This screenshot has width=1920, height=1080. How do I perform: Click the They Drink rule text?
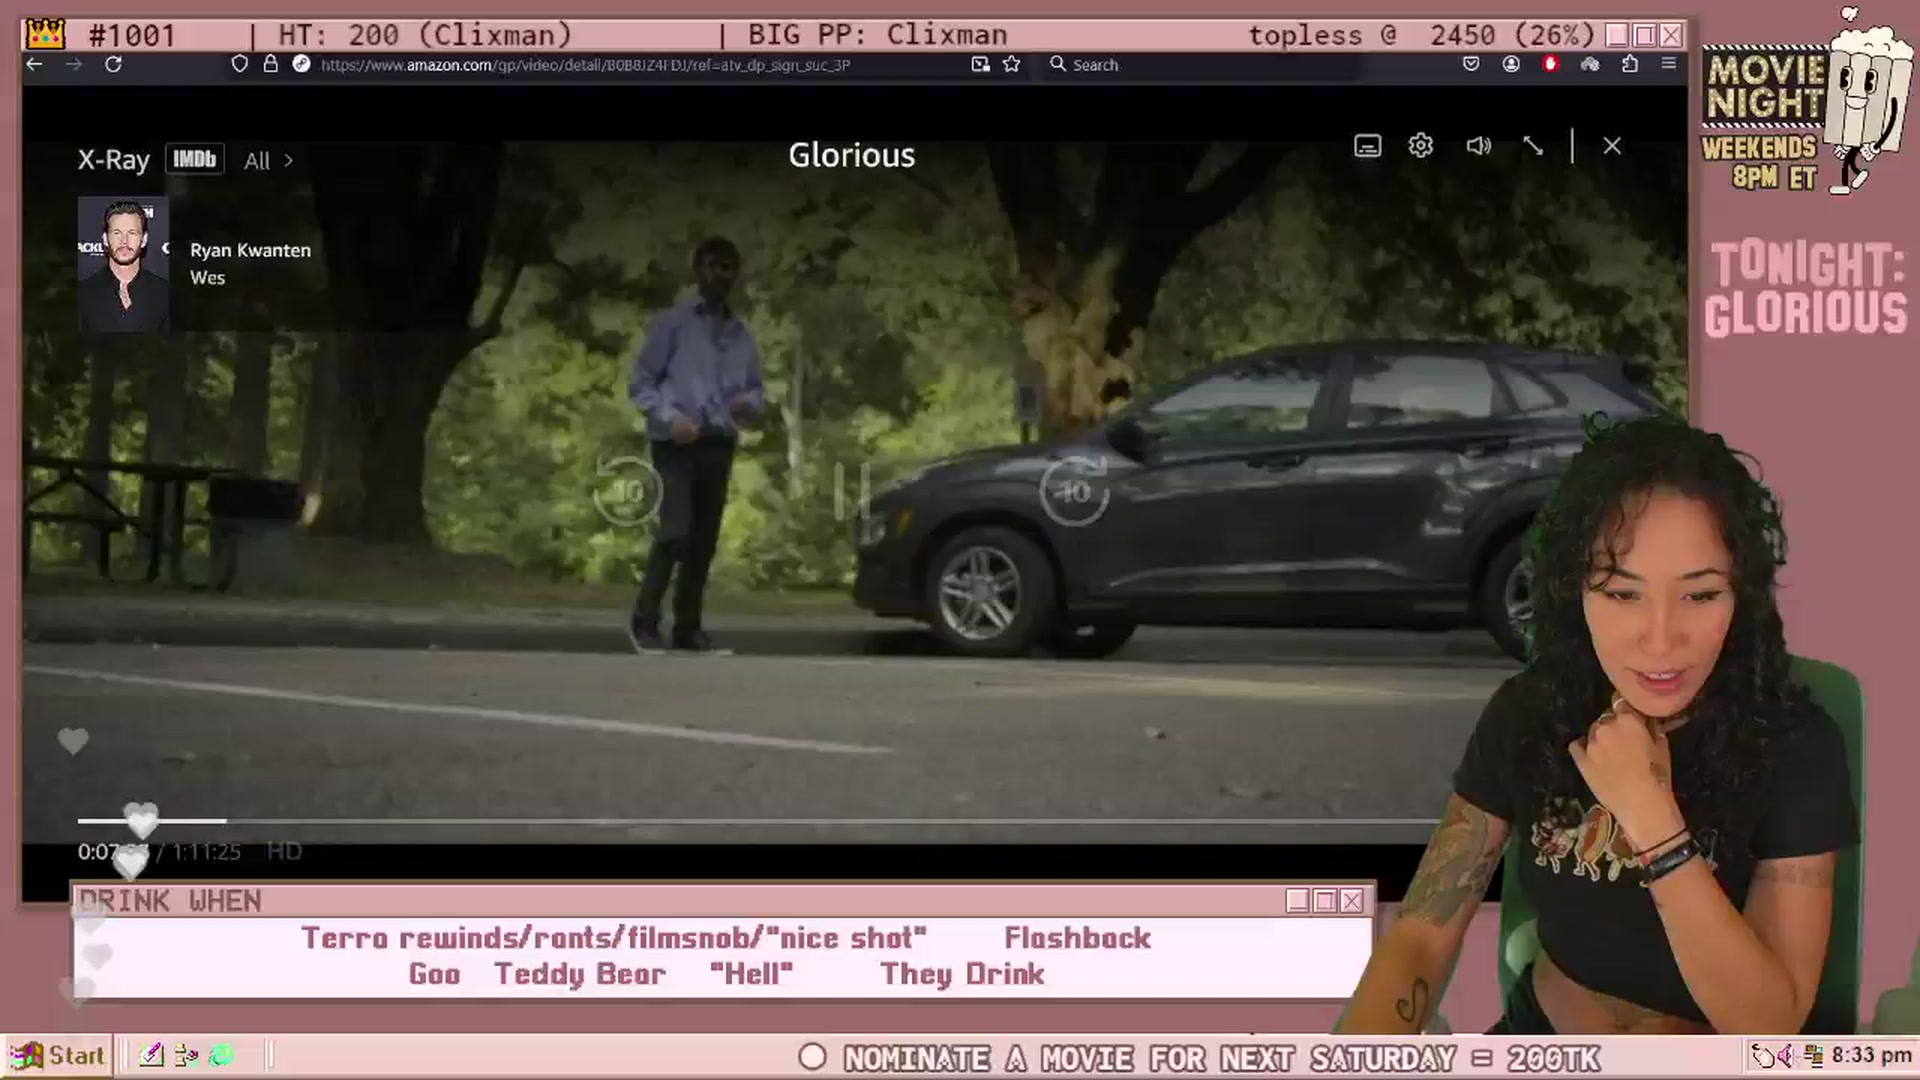[x=962, y=974]
